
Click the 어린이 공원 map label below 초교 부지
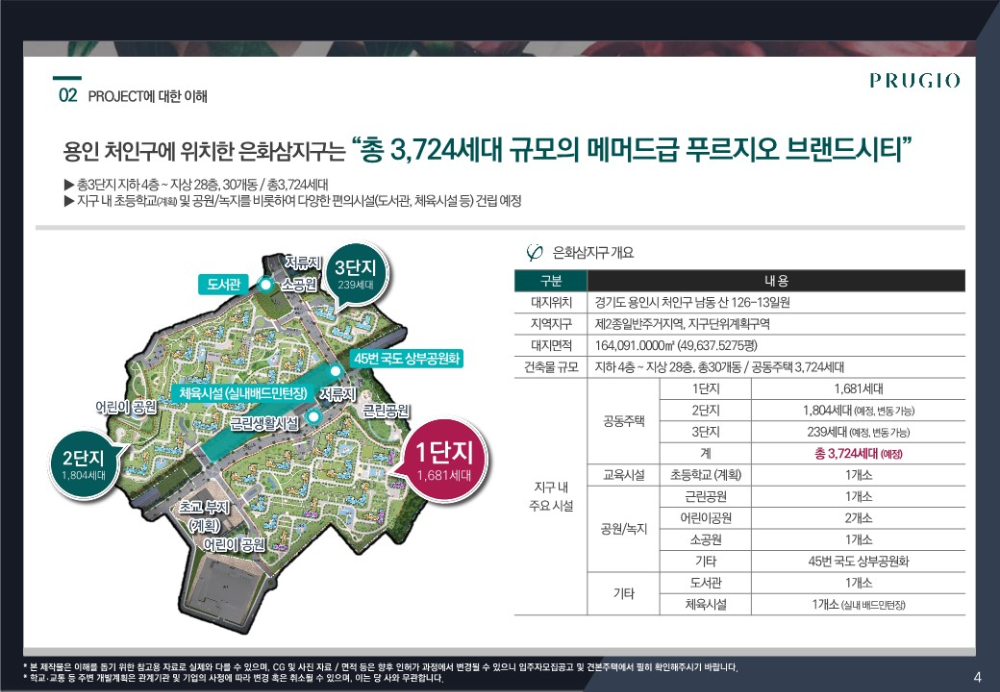[233, 544]
